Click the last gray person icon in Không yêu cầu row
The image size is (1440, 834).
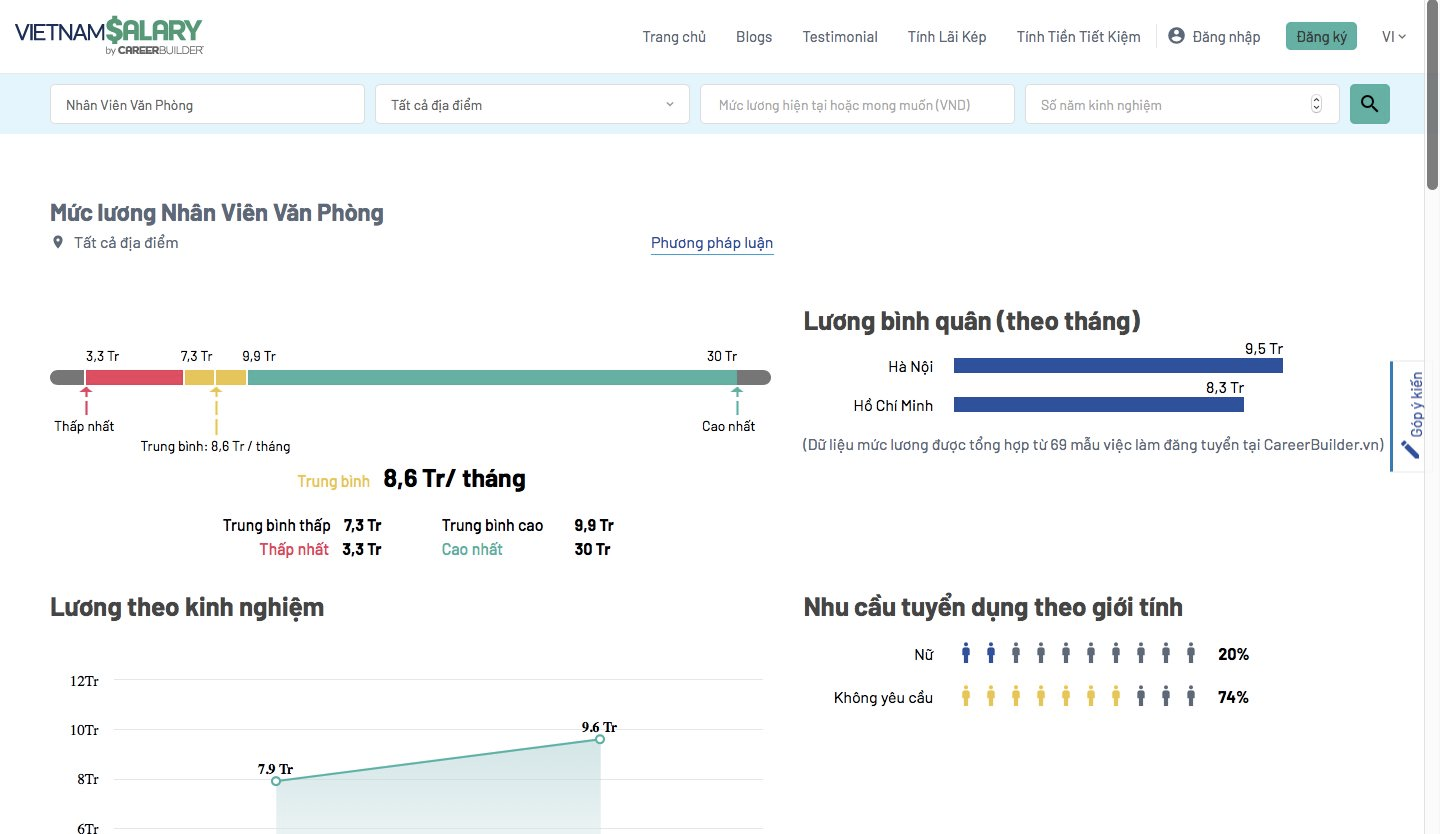1191,697
